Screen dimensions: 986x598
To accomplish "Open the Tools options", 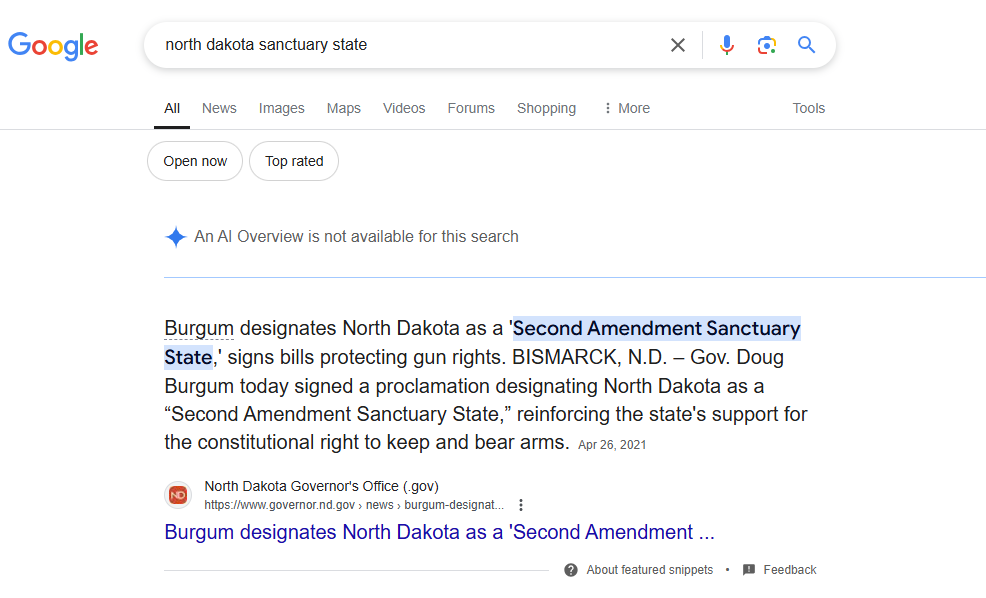I will click(x=808, y=108).
